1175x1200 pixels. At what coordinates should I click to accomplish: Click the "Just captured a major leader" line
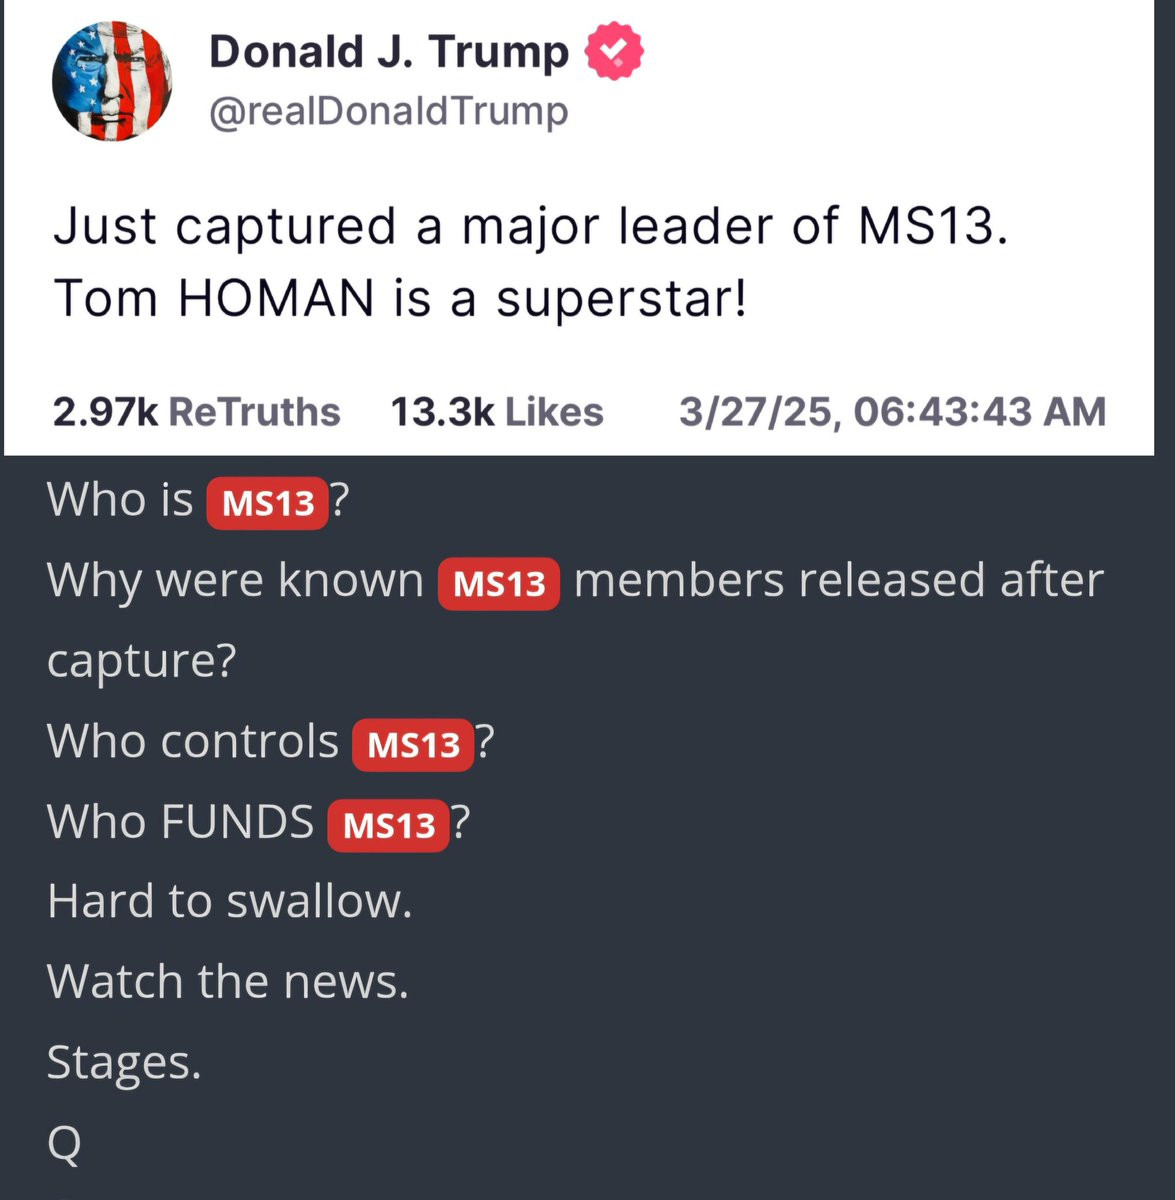click(530, 226)
